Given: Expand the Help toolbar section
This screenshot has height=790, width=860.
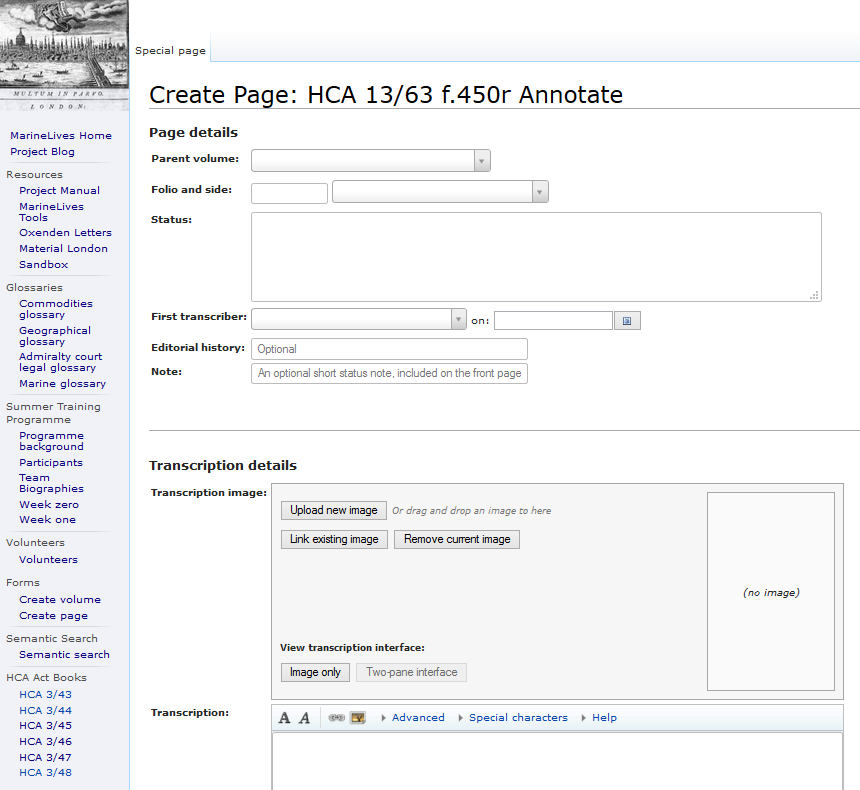Looking at the screenshot, I should click(603, 718).
